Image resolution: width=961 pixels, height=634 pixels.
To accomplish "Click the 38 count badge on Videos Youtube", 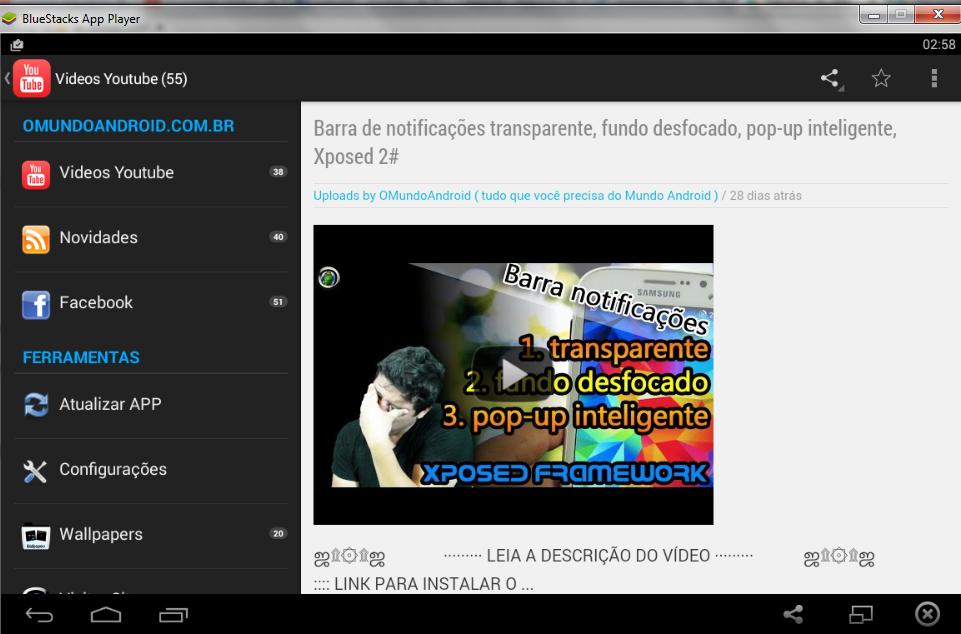I will click(x=278, y=172).
